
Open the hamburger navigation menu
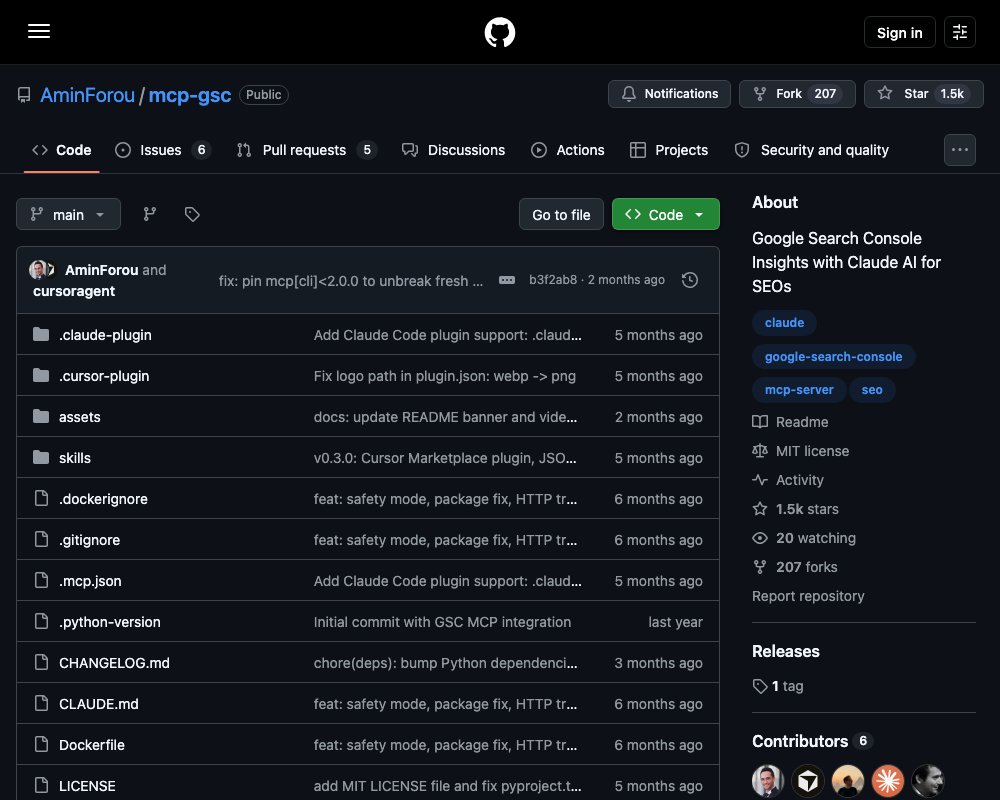coord(39,31)
